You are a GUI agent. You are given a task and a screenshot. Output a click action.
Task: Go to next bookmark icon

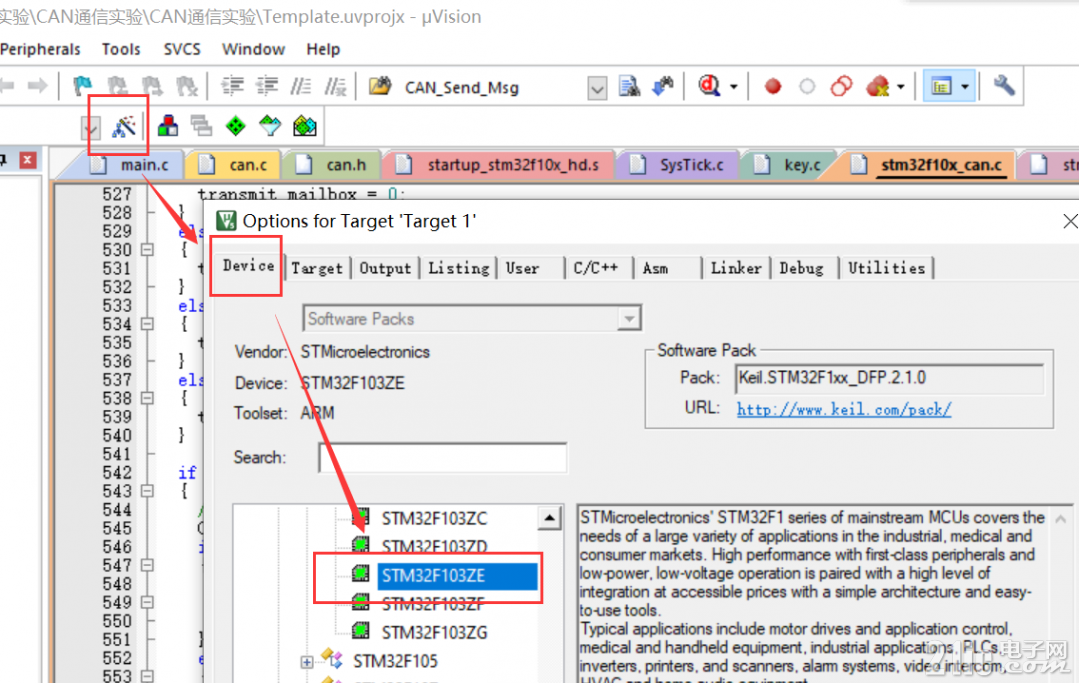pos(152,86)
